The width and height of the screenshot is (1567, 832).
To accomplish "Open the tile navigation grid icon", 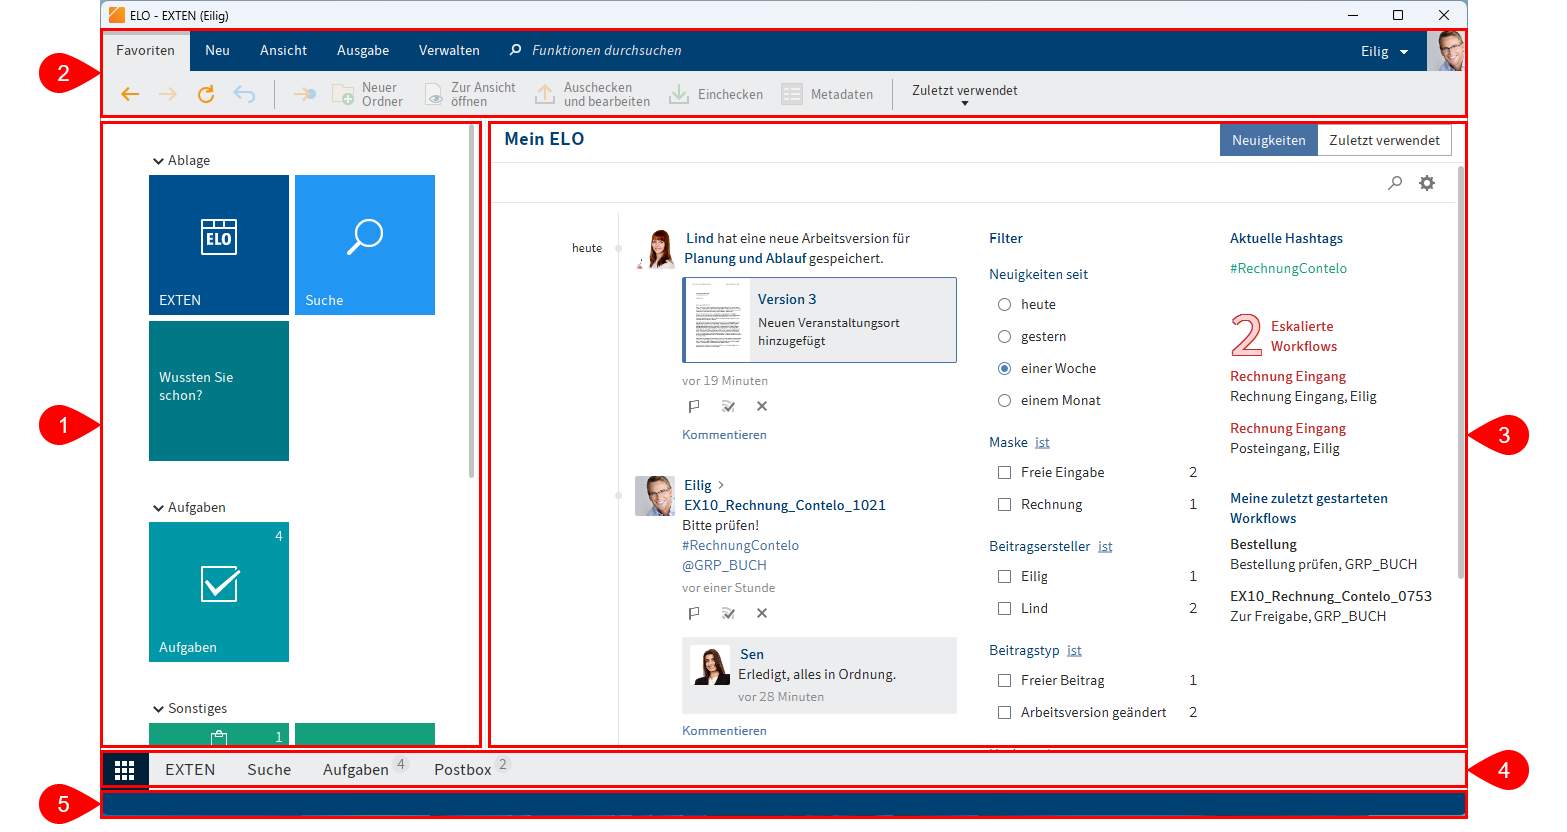I will (125, 770).
